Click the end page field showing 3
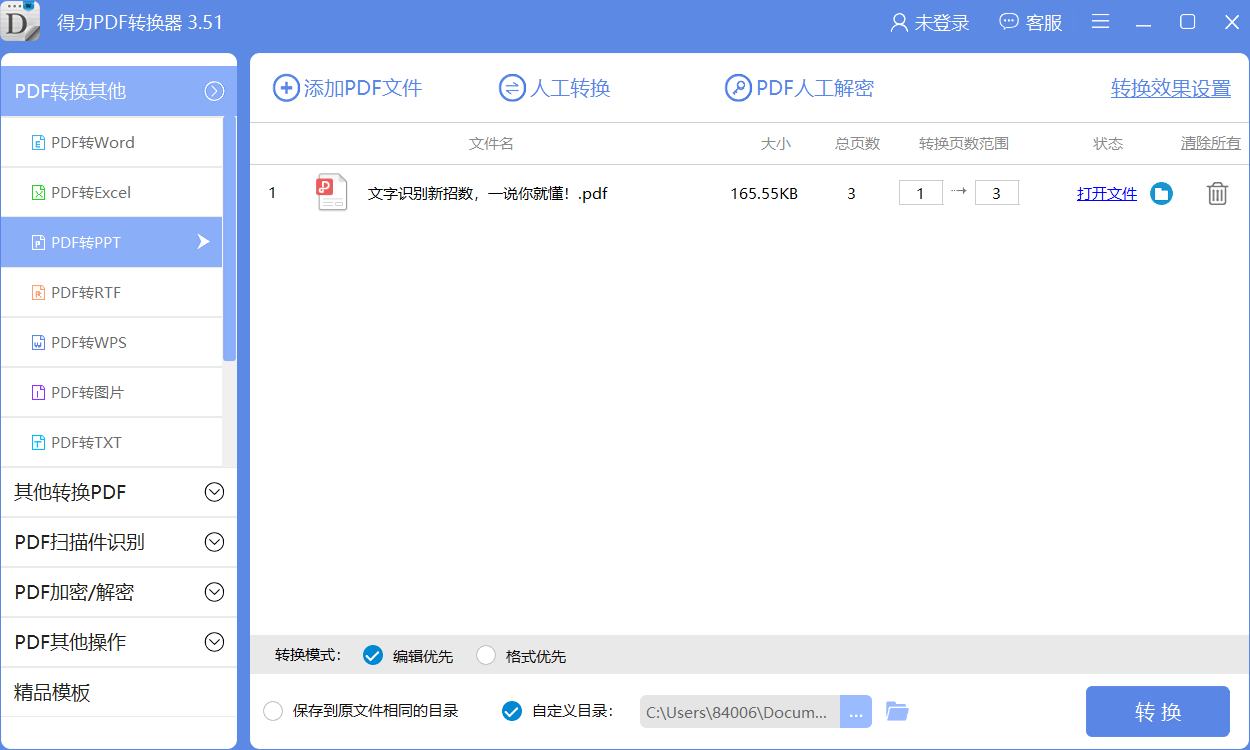 click(x=997, y=193)
